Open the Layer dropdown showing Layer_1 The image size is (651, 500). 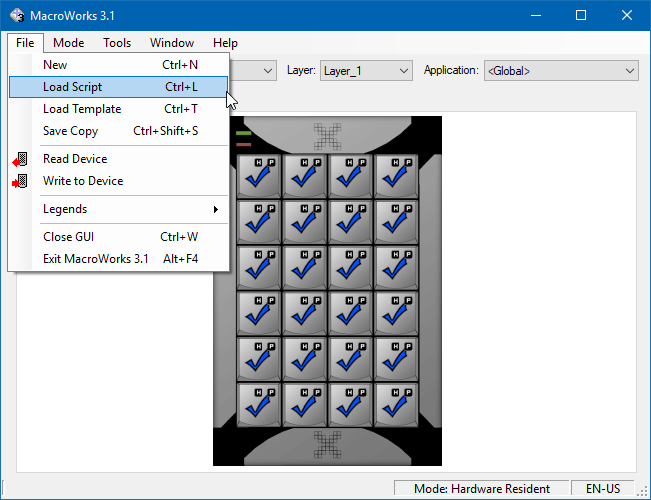pos(365,71)
